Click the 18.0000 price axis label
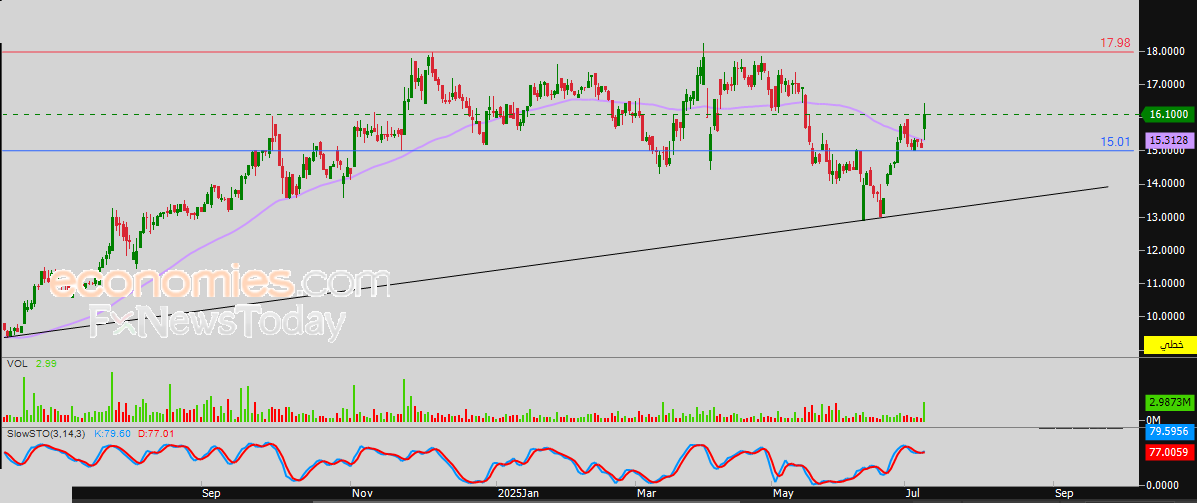Screen dimensions: 1197x503 click(x=1165, y=52)
